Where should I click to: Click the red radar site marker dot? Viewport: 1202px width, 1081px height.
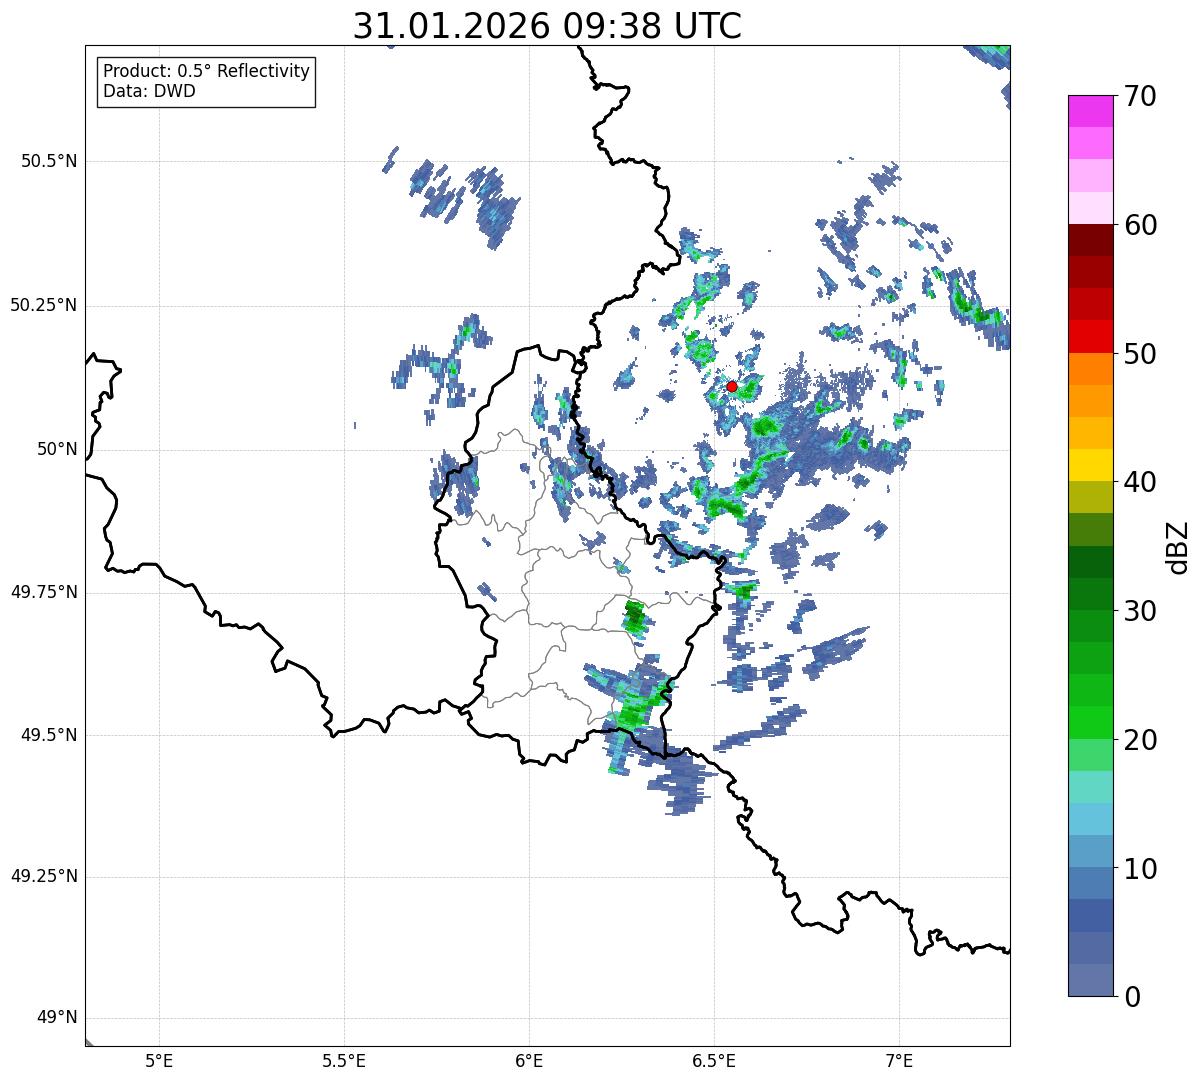[731, 386]
